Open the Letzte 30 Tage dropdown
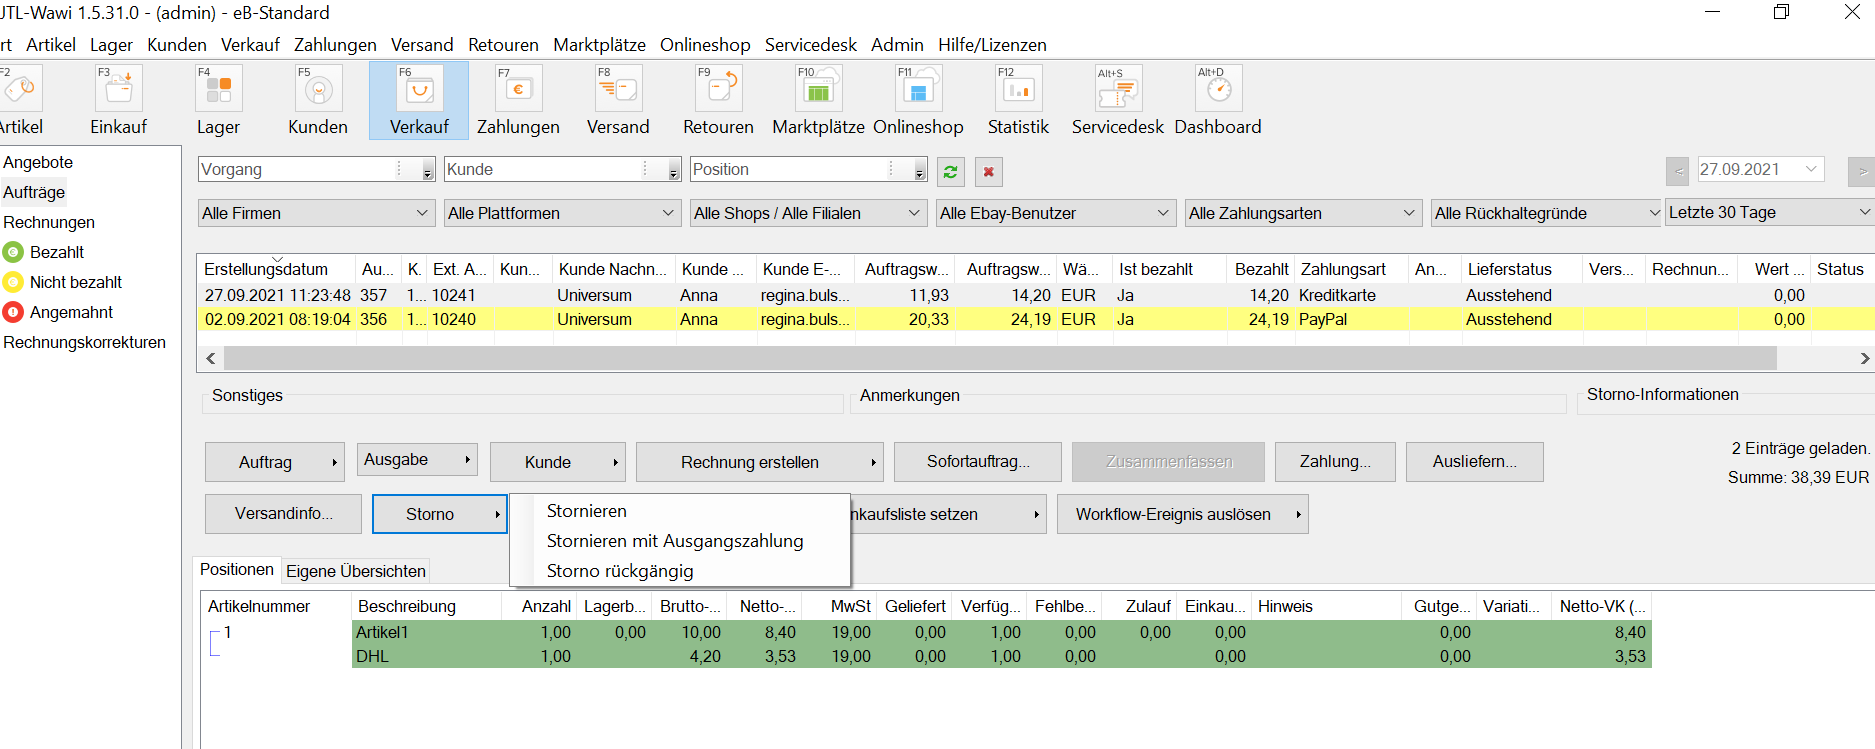Image resolution: width=1875 pixels, height=749 pixels. click(1769, 212)
